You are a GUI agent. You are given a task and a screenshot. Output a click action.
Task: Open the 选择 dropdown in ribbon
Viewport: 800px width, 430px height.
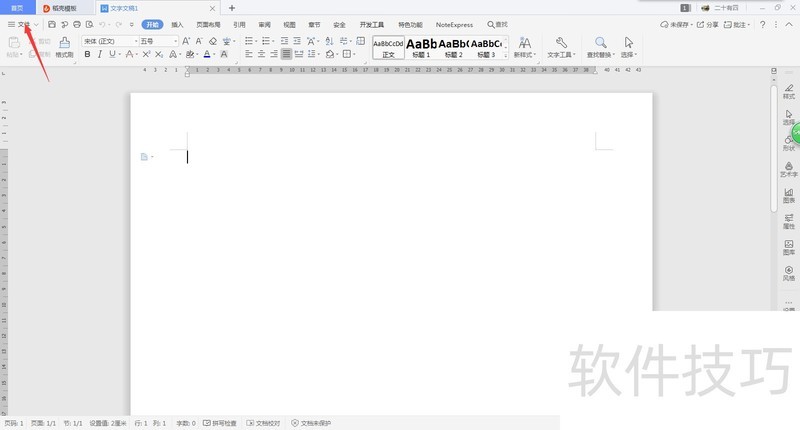629,47
